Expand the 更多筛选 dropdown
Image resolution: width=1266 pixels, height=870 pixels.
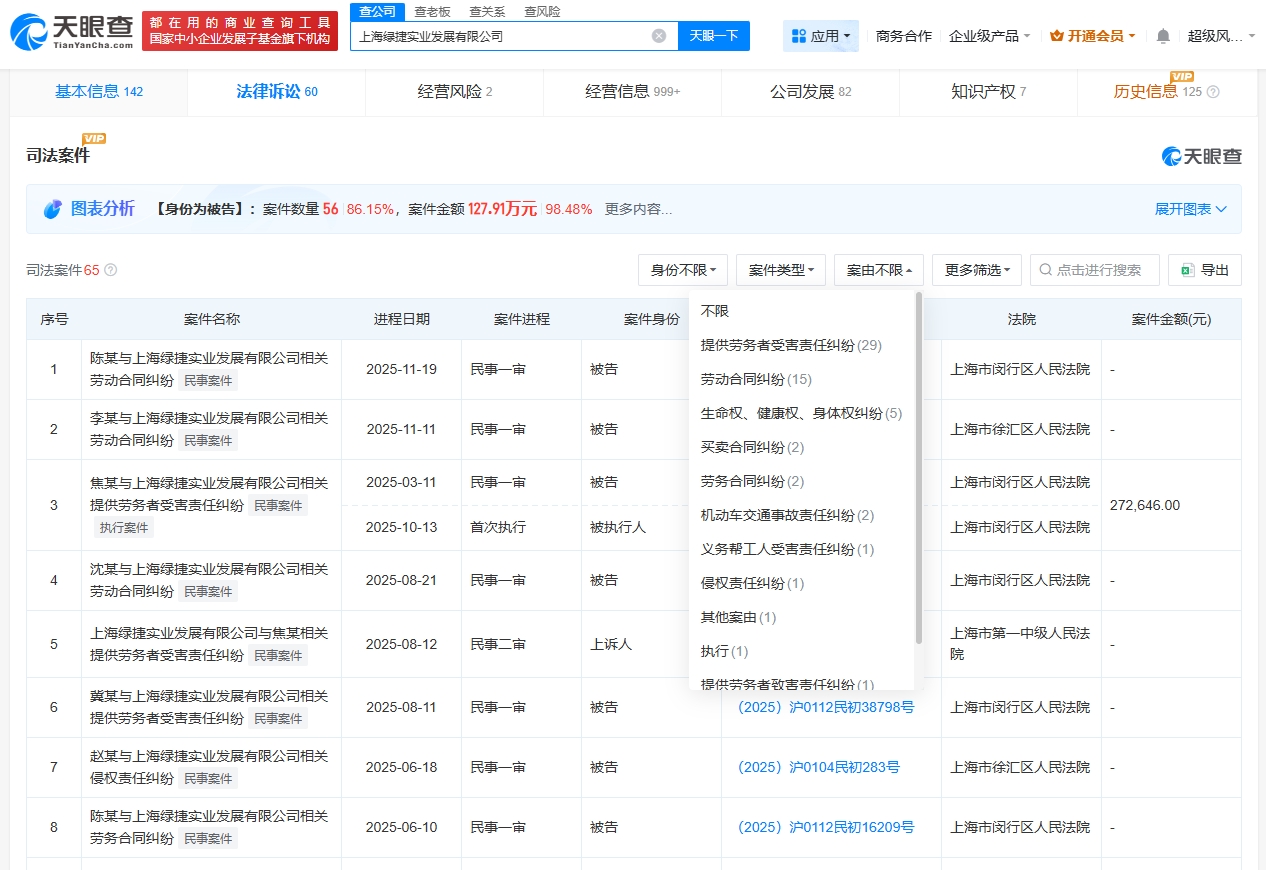[976, 270]
